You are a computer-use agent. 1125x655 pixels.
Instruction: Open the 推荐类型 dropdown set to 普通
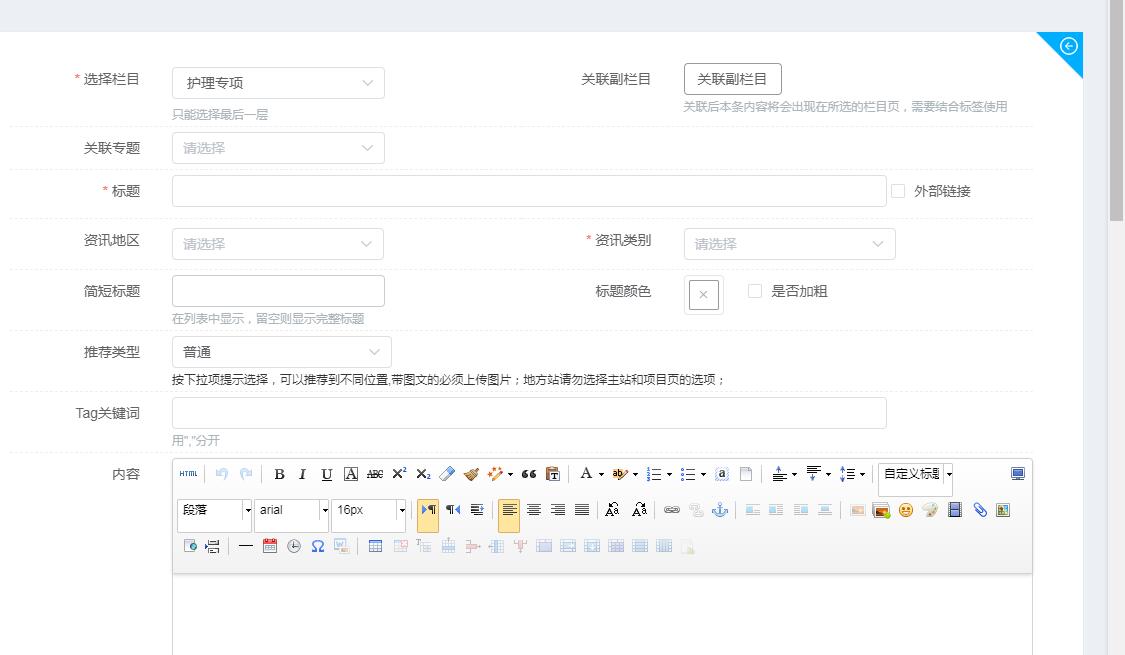coord(281,352)
